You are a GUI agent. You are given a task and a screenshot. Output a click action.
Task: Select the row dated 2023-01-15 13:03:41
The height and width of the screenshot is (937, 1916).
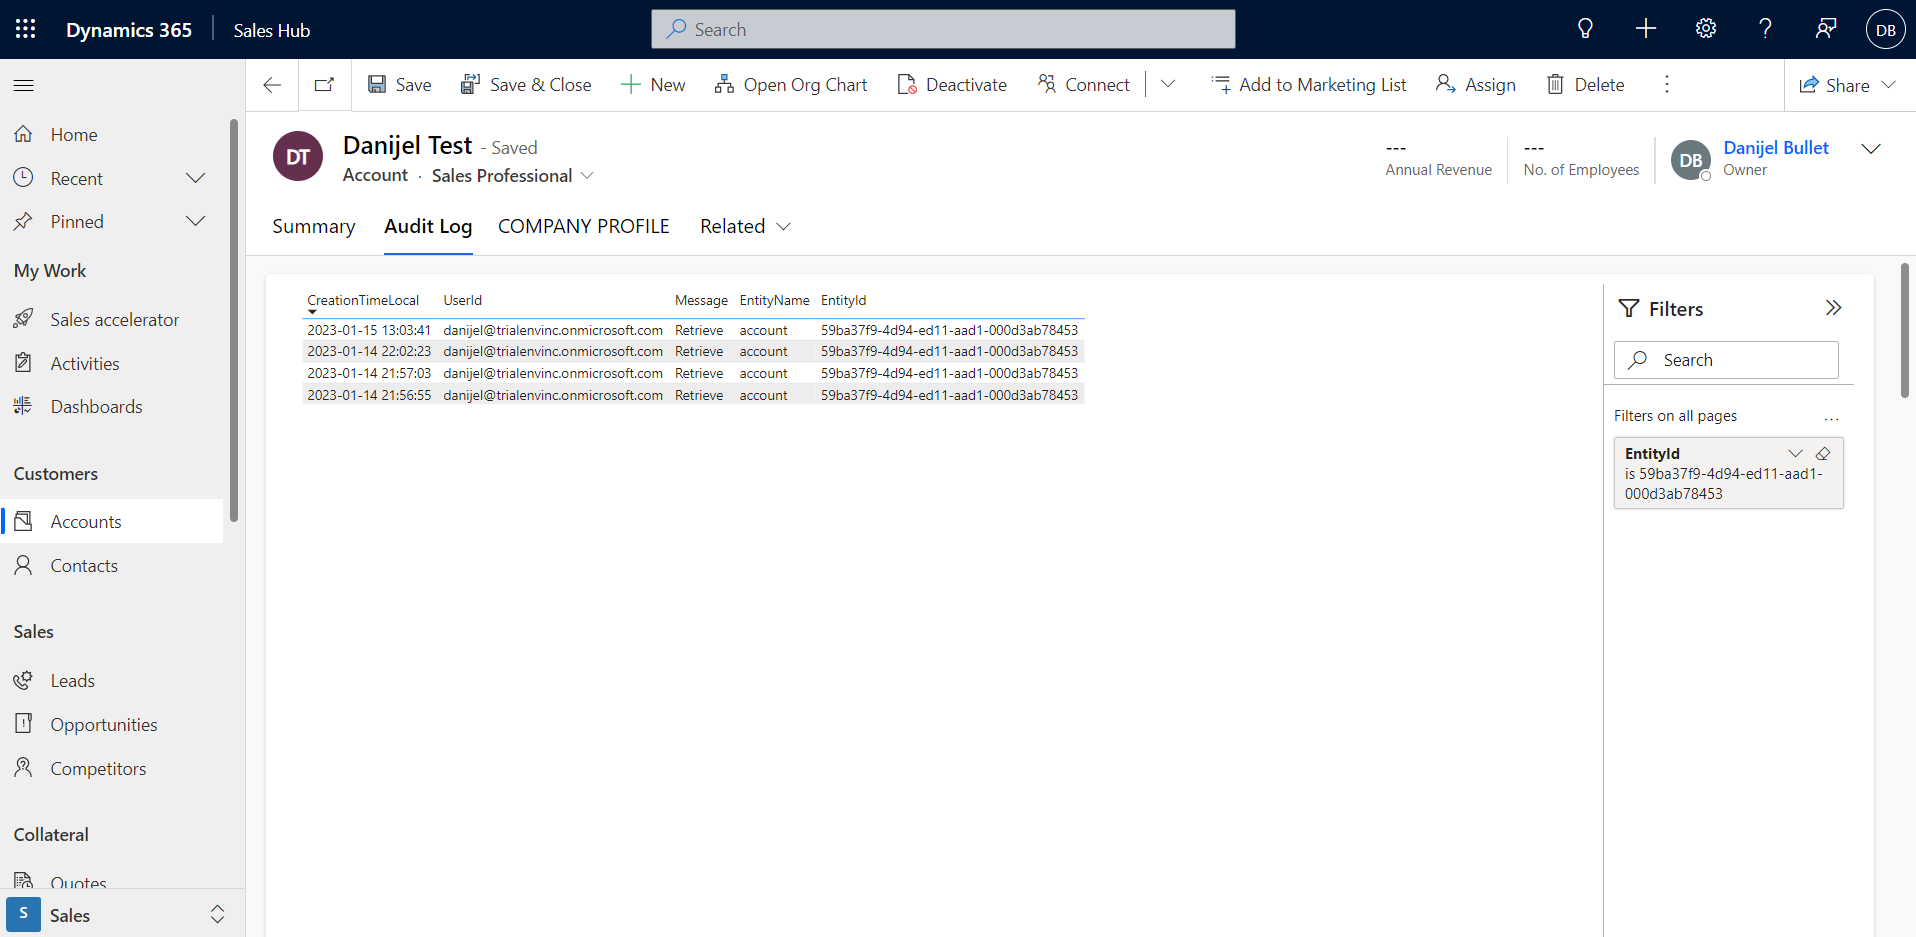click(x=693, y=330)
